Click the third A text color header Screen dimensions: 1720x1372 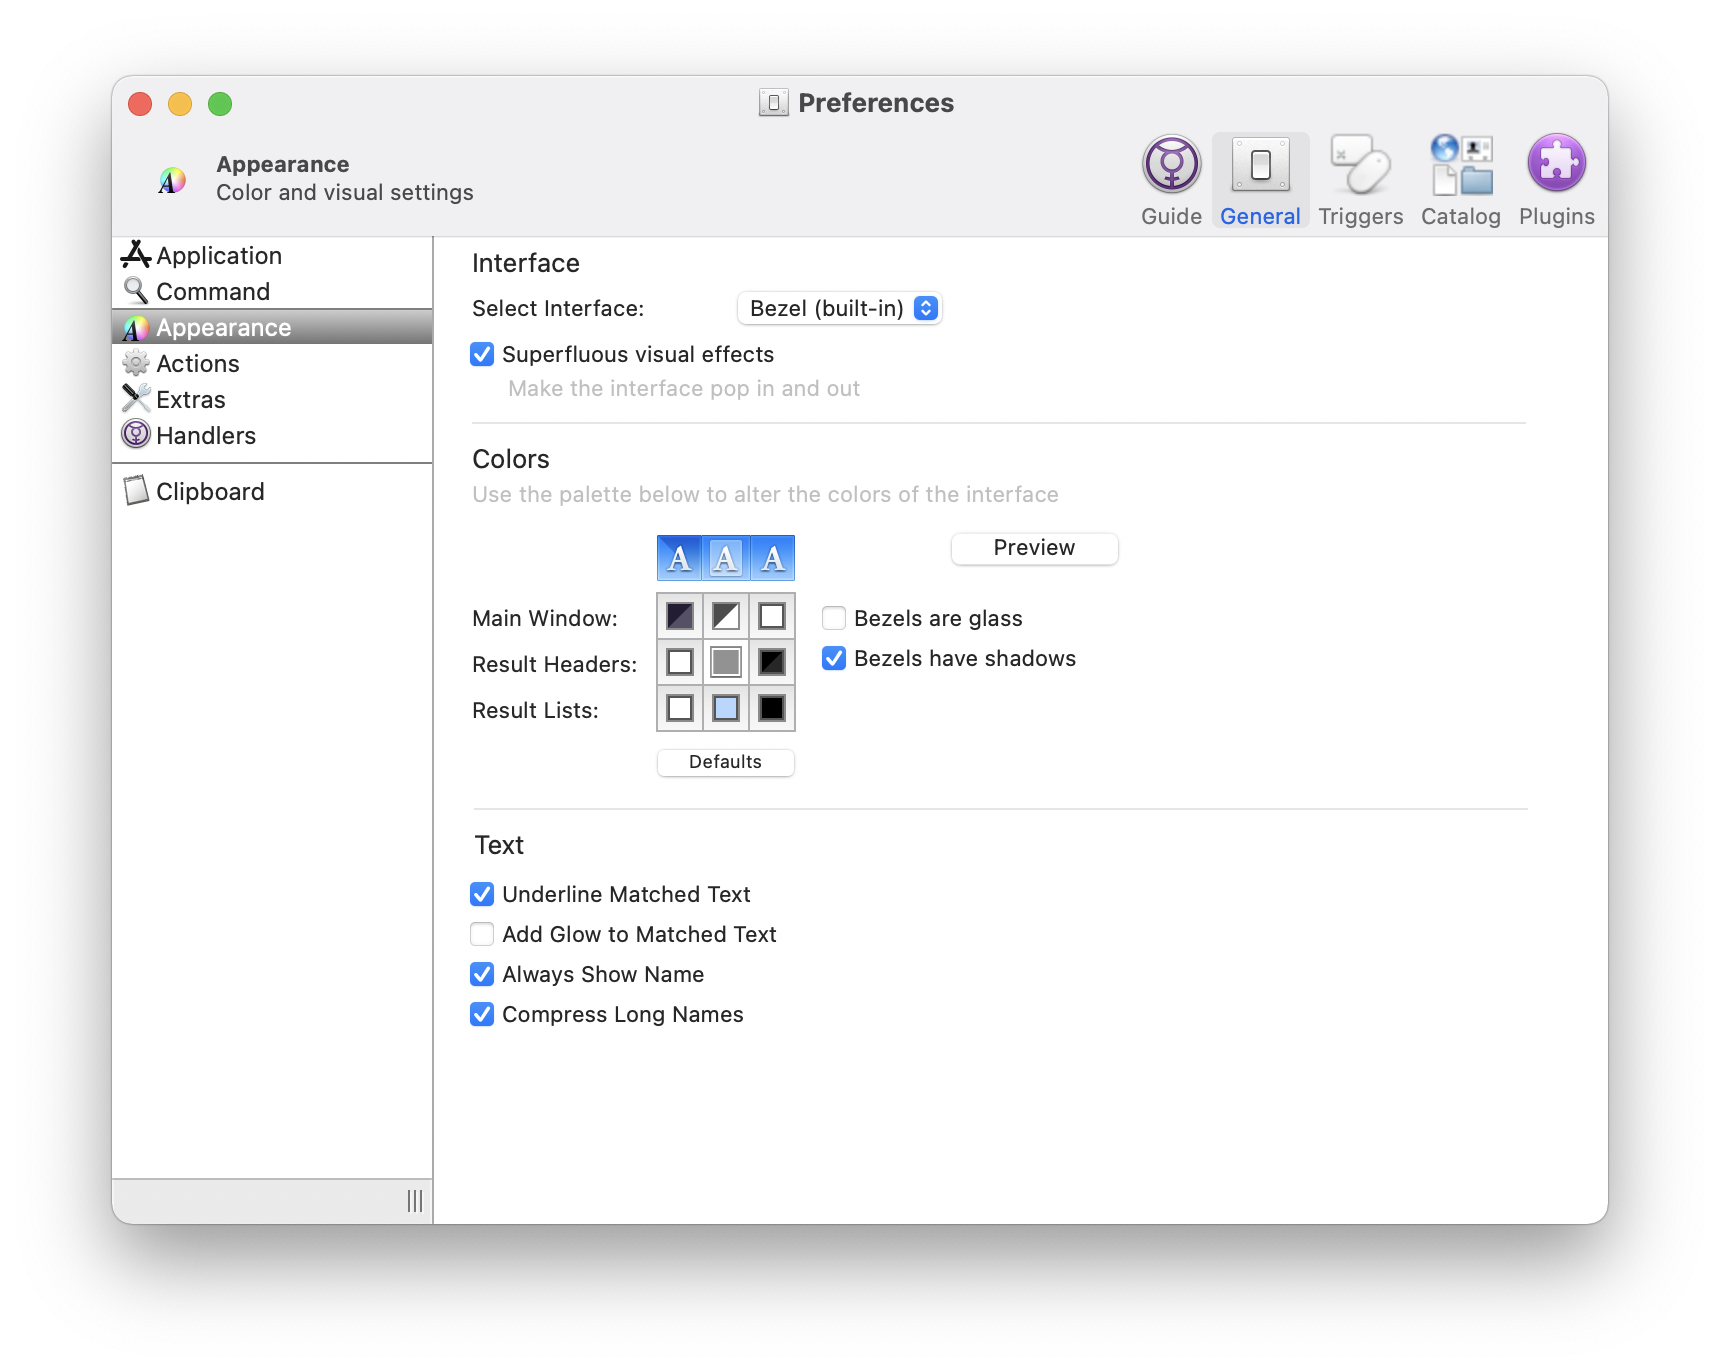(772, 558)
